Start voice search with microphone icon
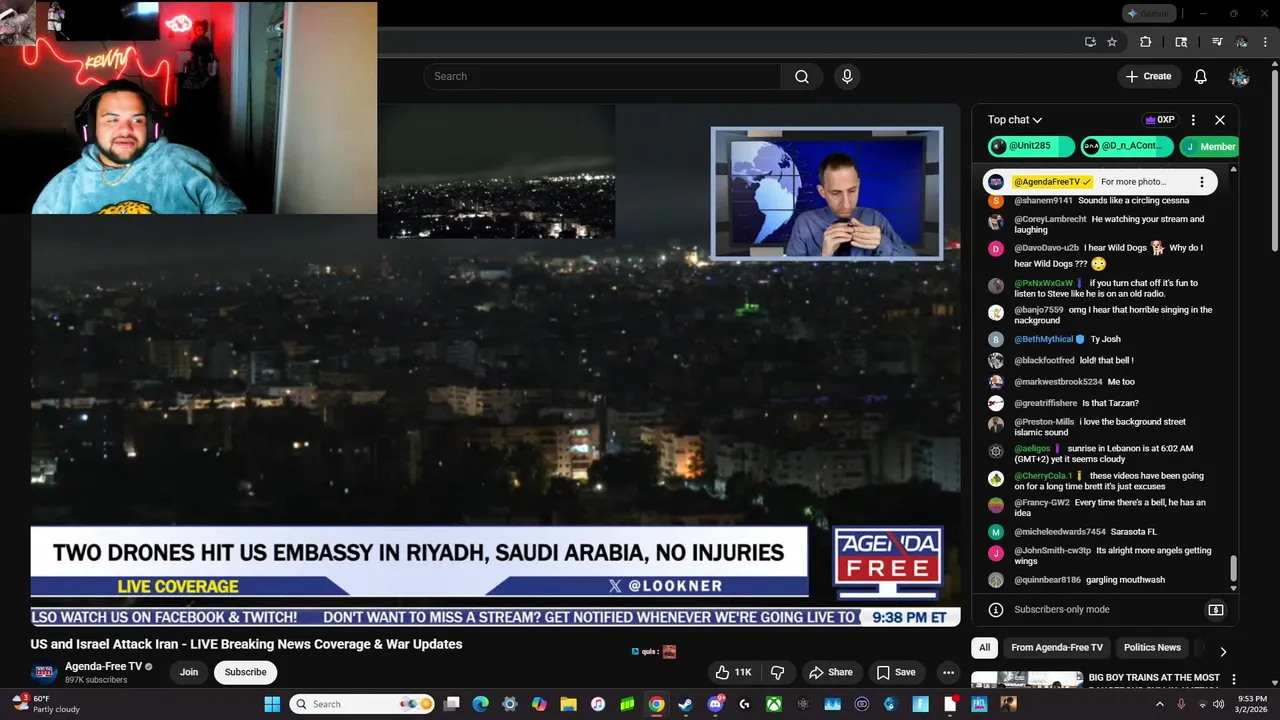Image resolution: width=1280 pixels, height=720 pixels. pyautogui.click(x=847, y=77)
